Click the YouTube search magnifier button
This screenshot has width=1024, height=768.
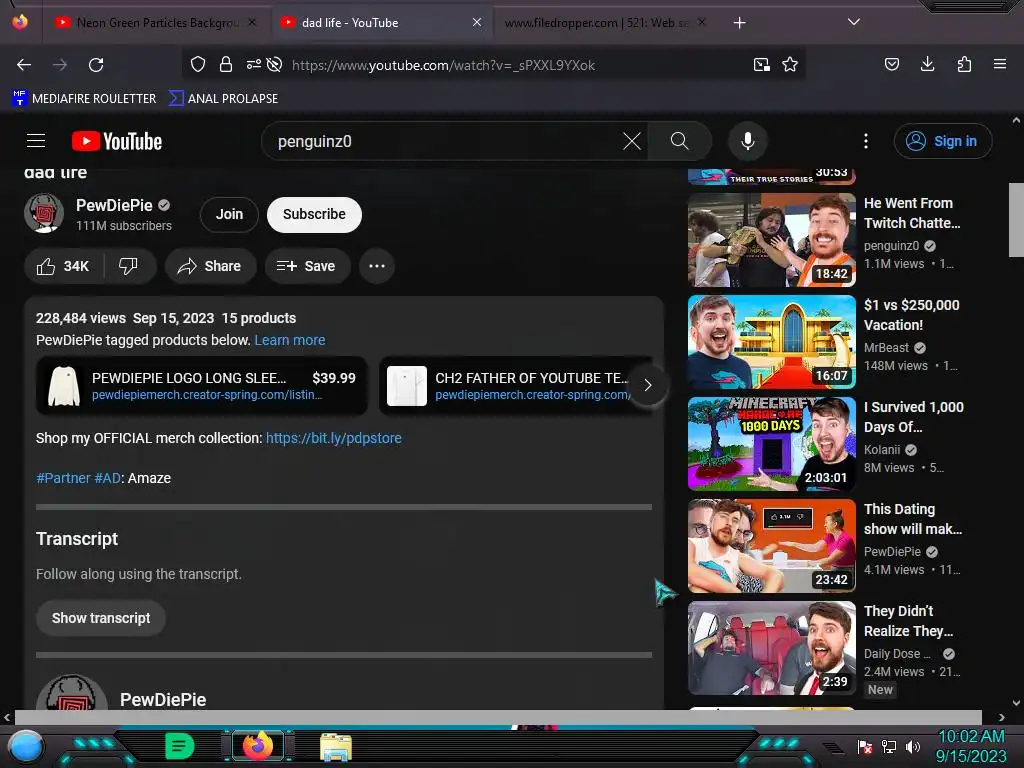pos(680,141)
